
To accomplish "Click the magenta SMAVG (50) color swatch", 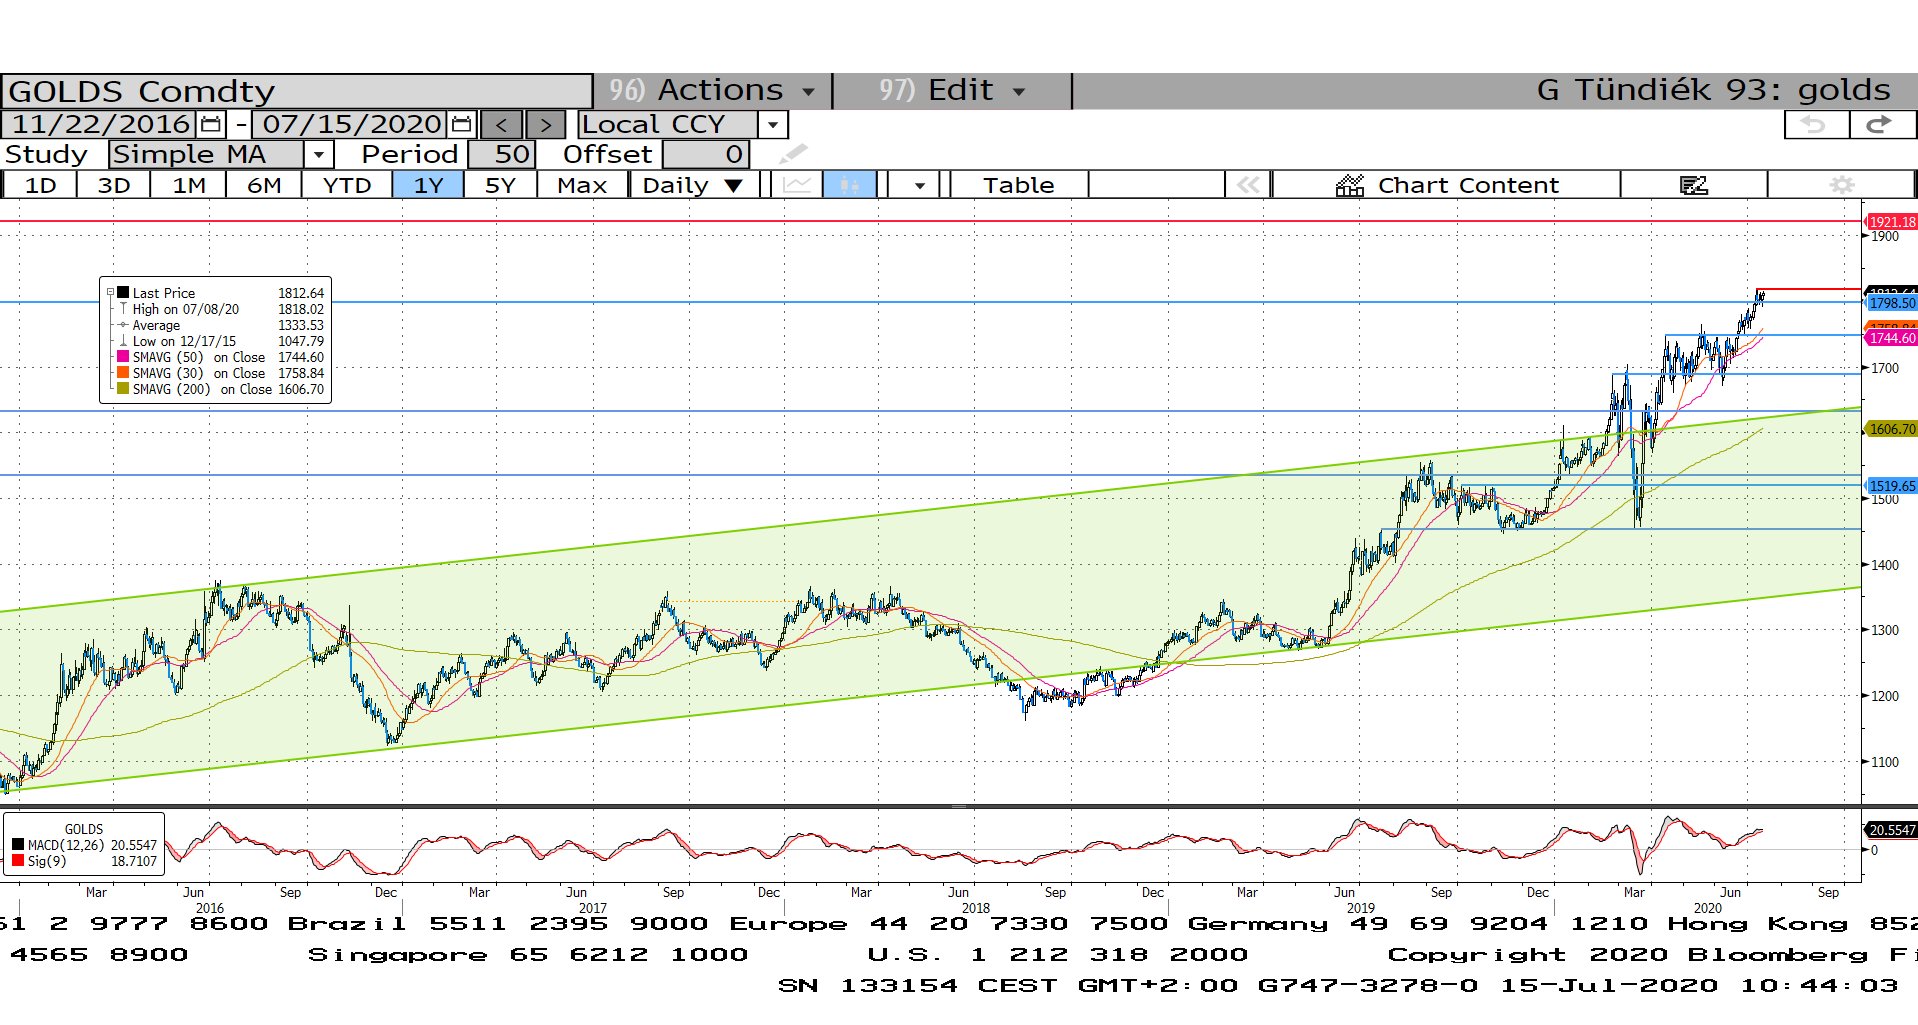I will click(x=123, y=357).
